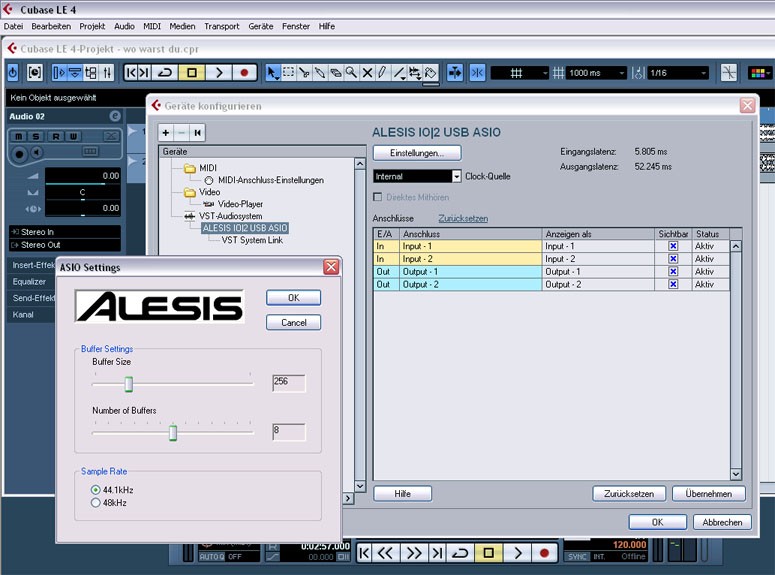Click the Übernehmen button
The height and width of the screenshot is (575, 775).
tap(709, 493)
